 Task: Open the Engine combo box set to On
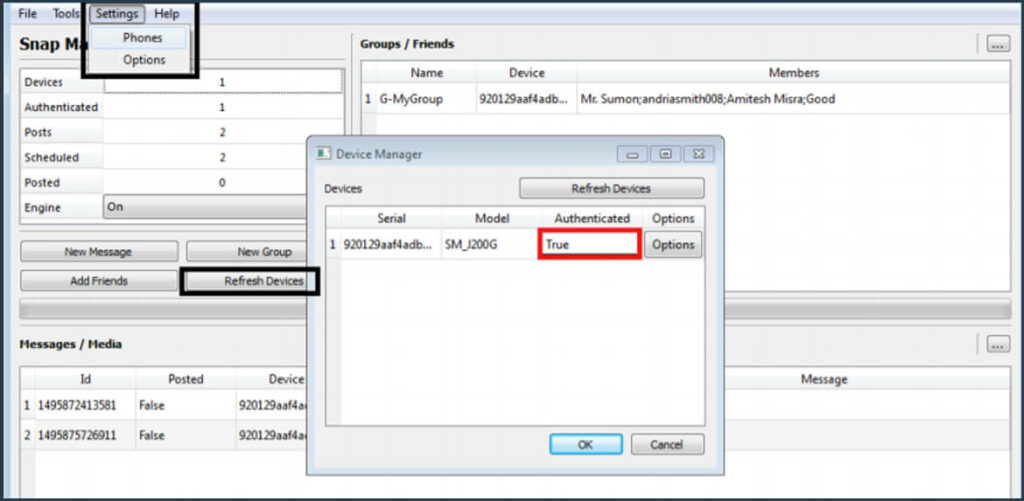[x=205, y=208]
